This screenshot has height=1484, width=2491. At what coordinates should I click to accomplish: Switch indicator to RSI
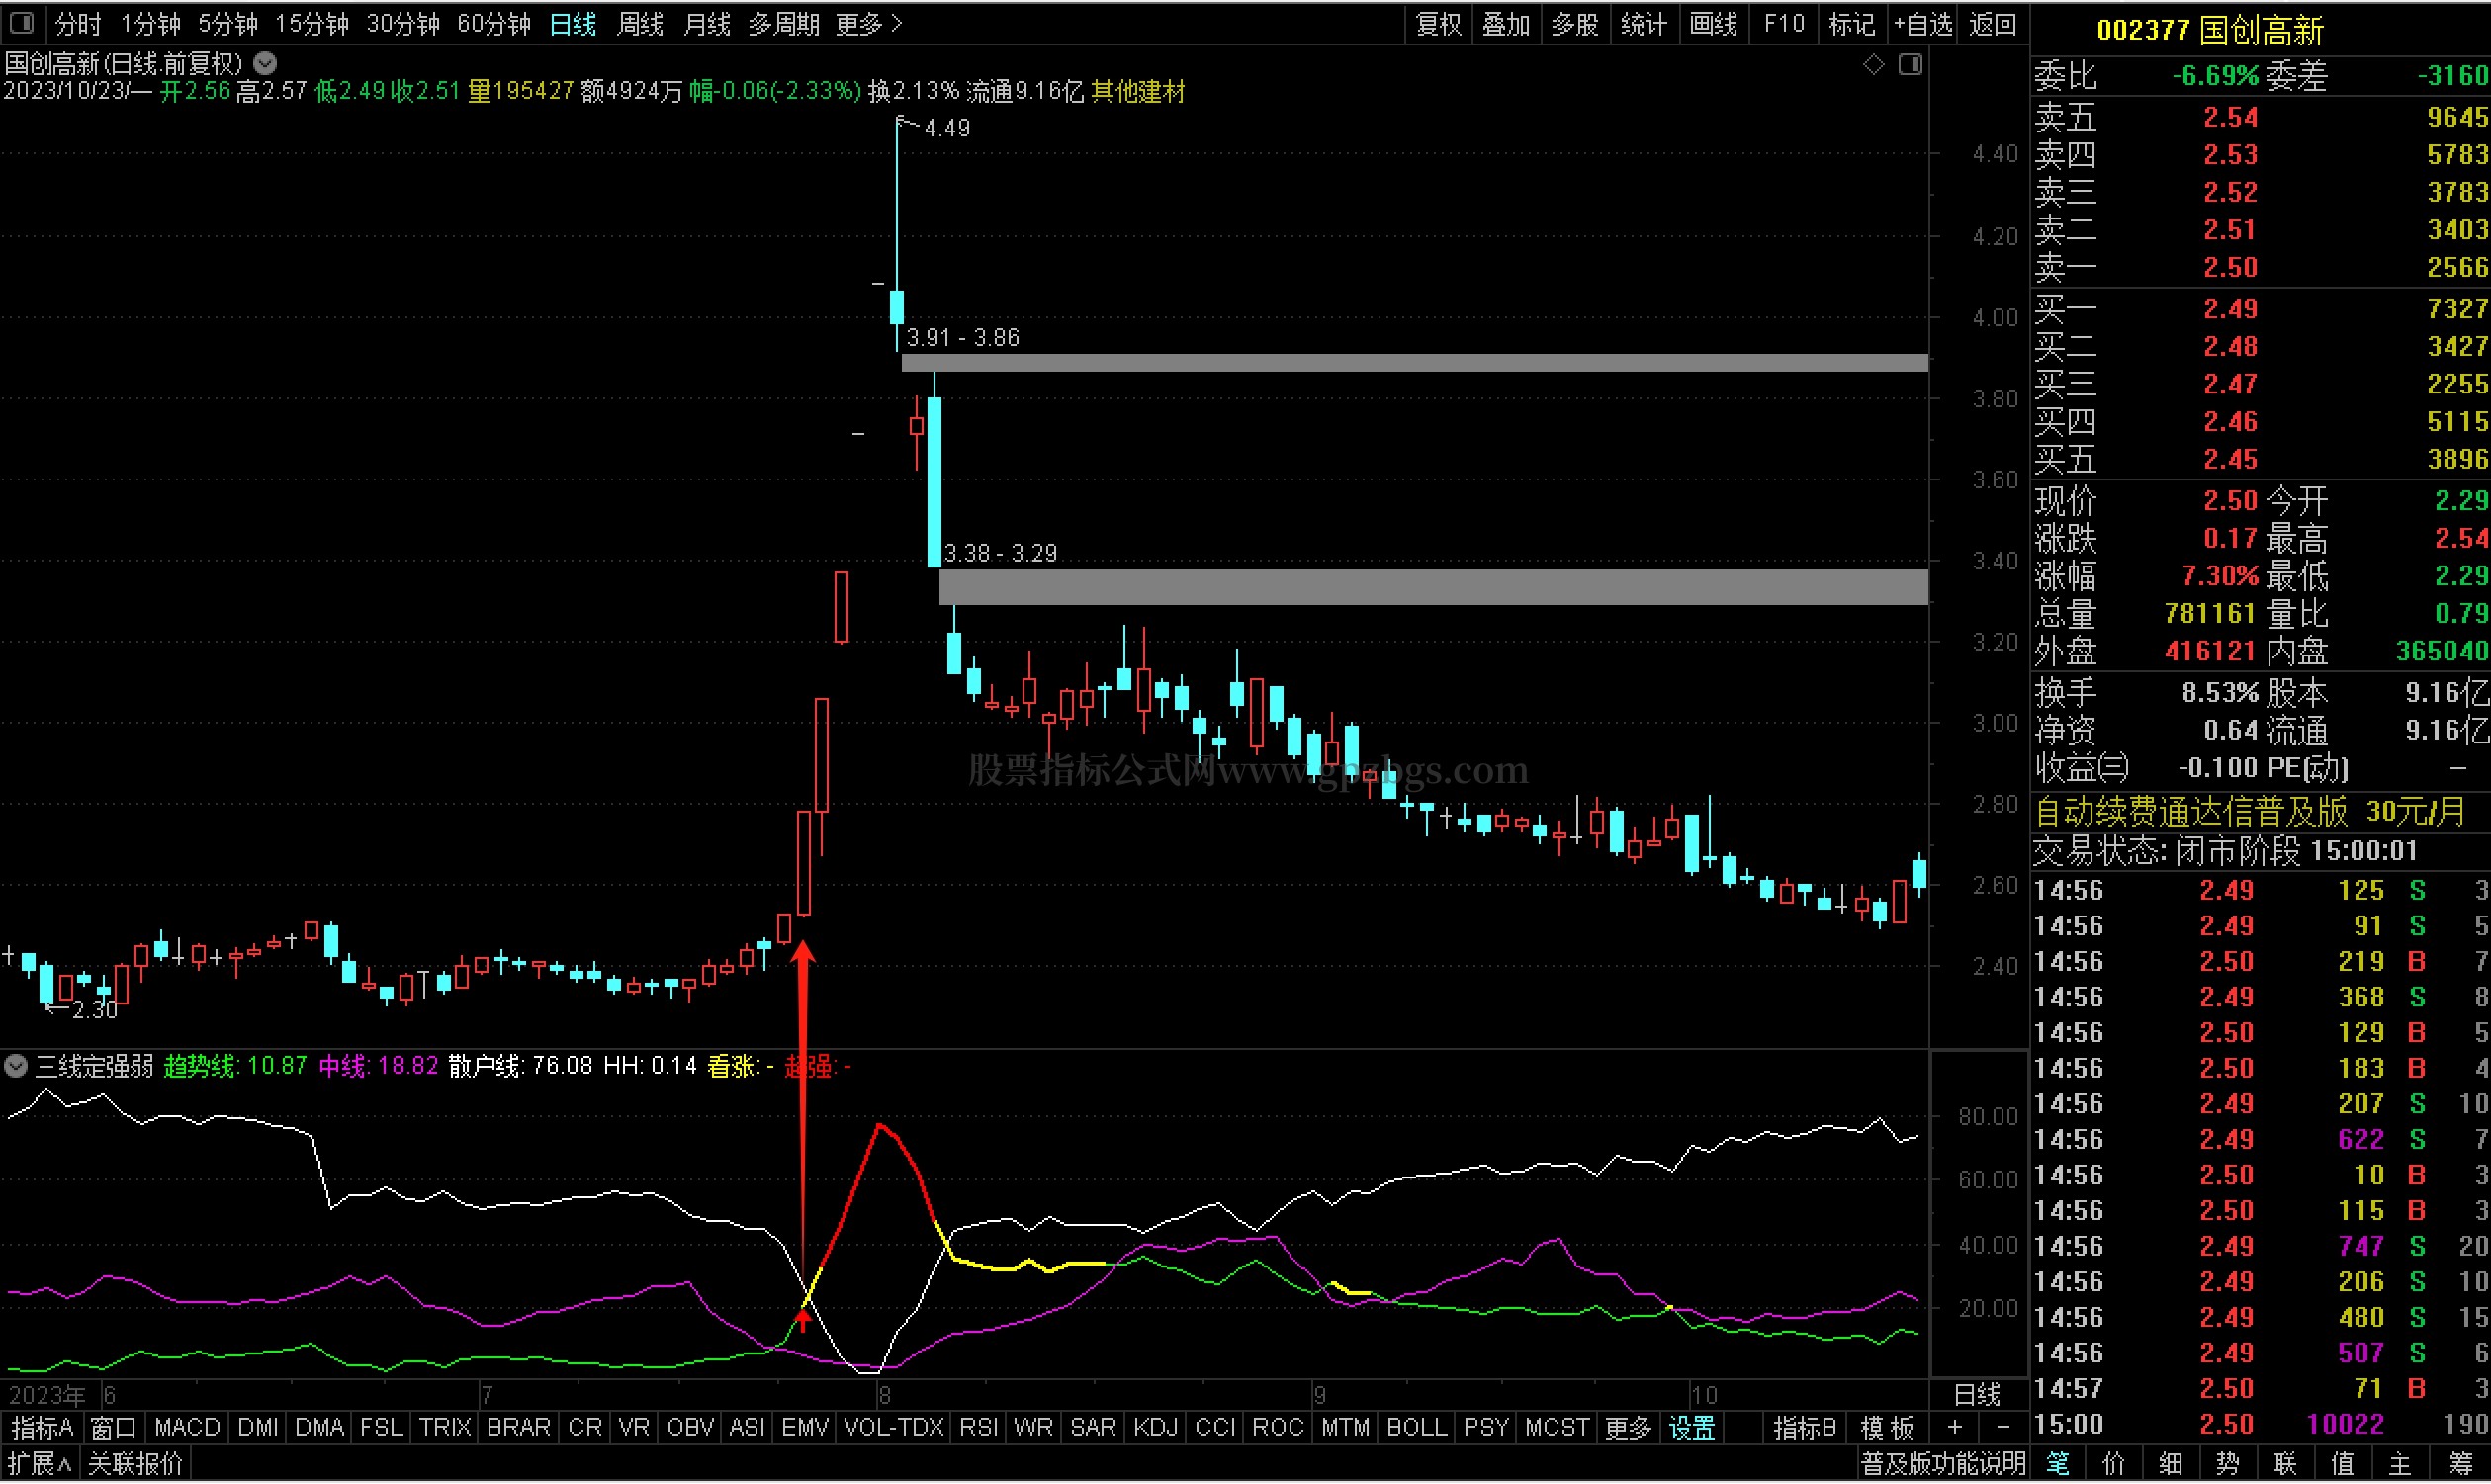(979, 1429)
